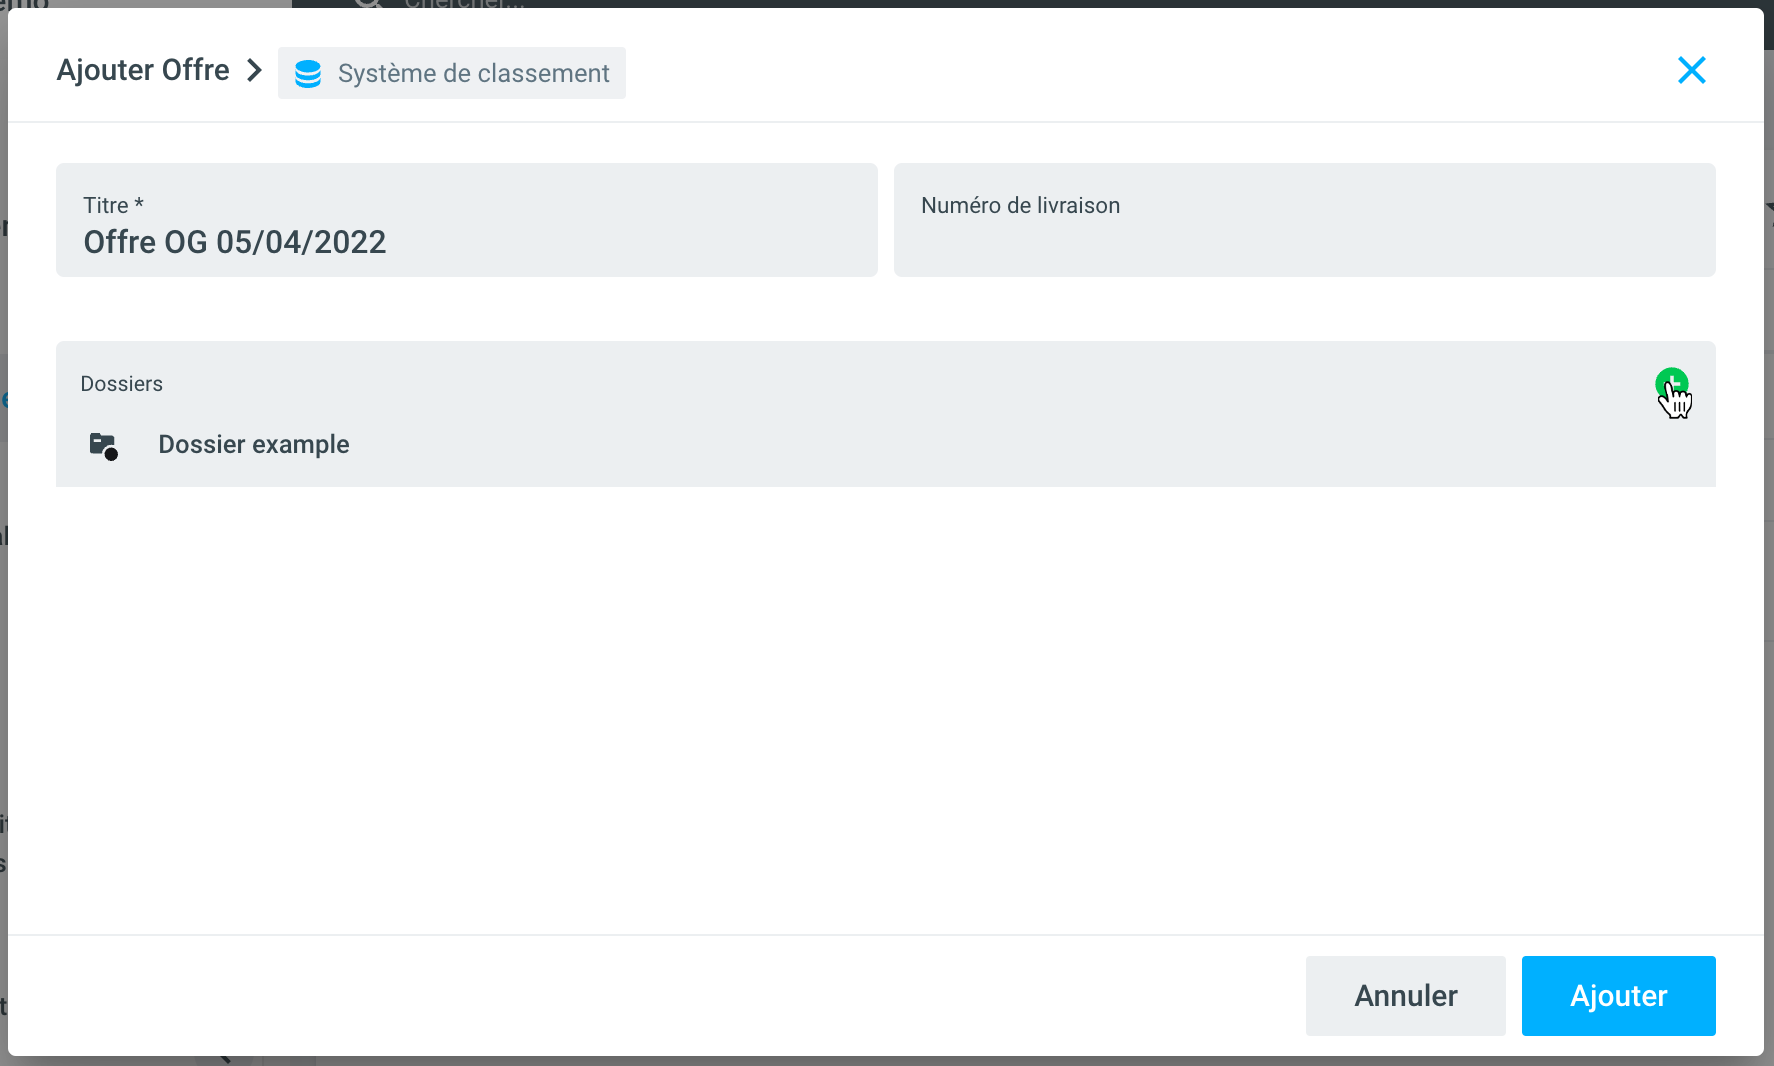The width and height of the screenshot is (1774, 1066).
Task: Click the Titre * field label
Action: (x=113, y=205)
